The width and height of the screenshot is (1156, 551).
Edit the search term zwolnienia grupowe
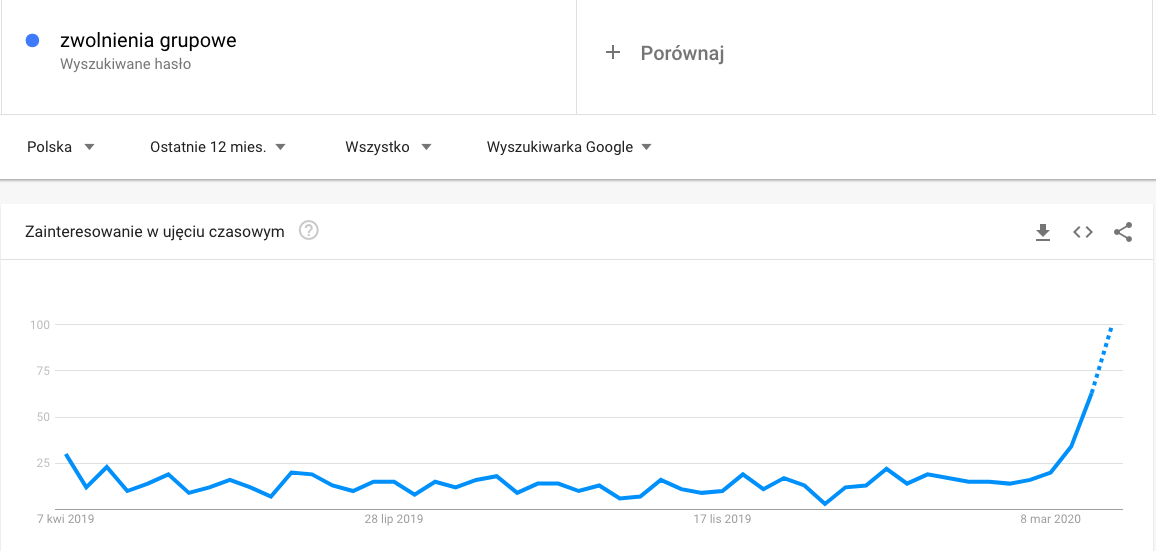148,41
